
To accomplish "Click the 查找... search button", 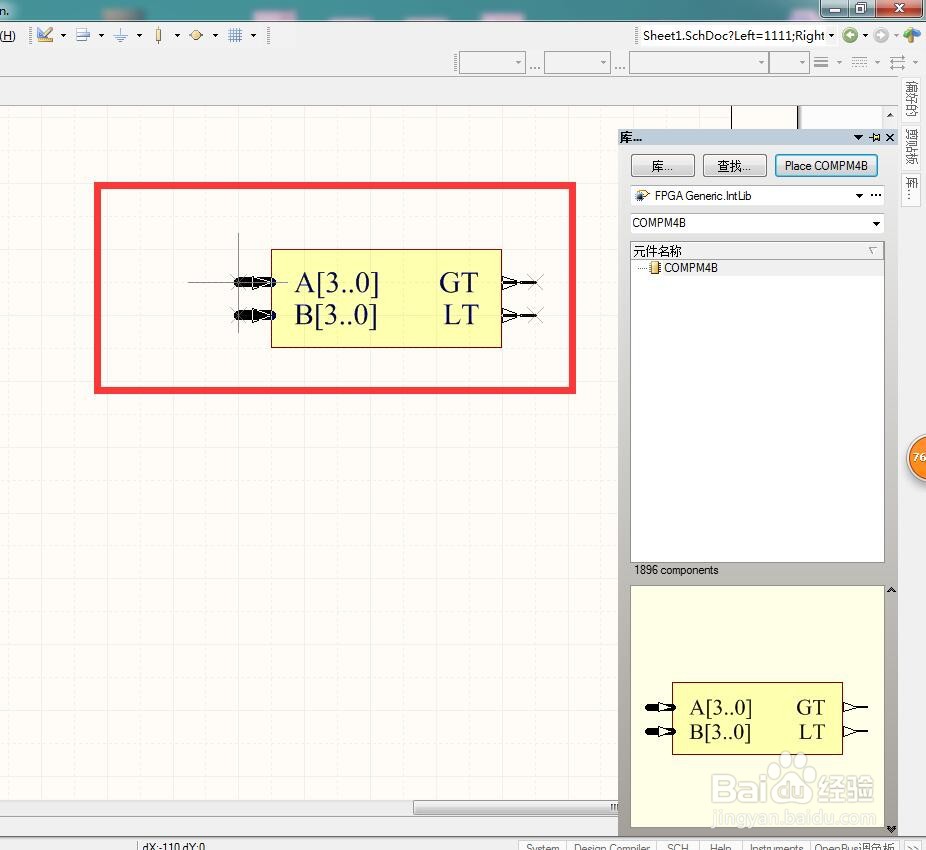I will 735,166.
